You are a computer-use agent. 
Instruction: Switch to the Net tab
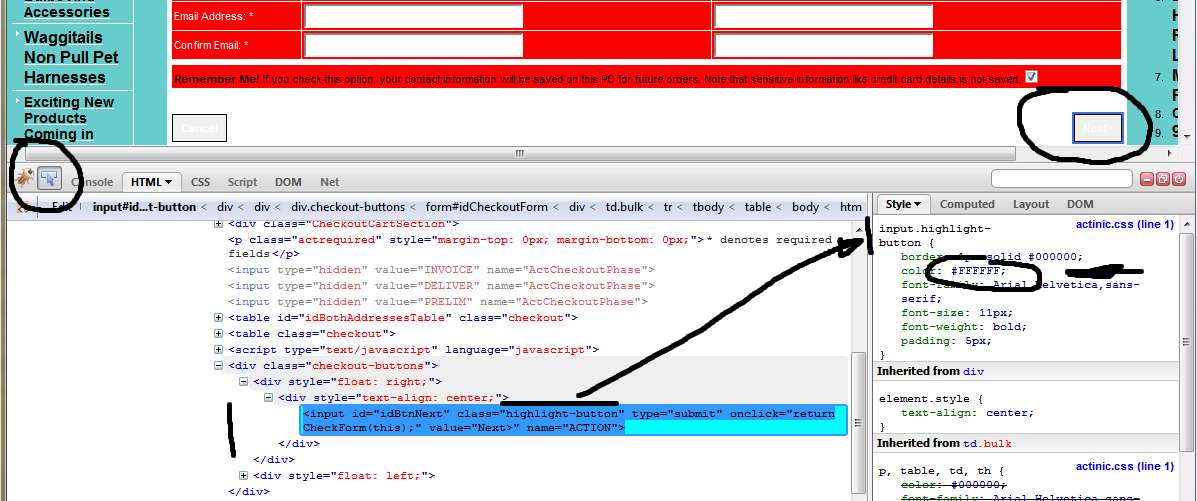329,182
